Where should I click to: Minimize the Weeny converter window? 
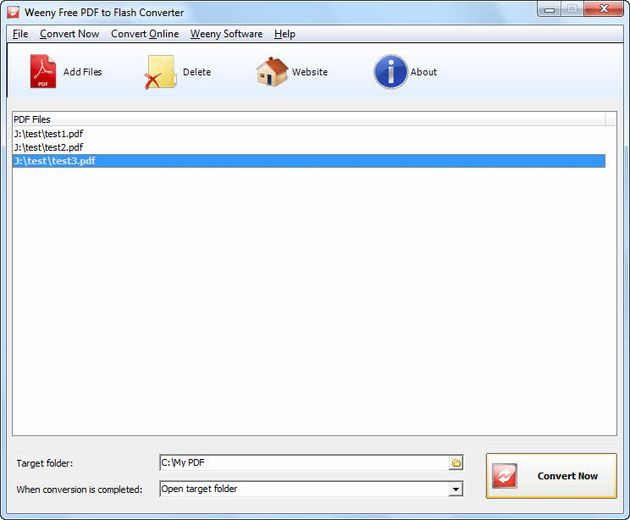(x=550, y=9)
